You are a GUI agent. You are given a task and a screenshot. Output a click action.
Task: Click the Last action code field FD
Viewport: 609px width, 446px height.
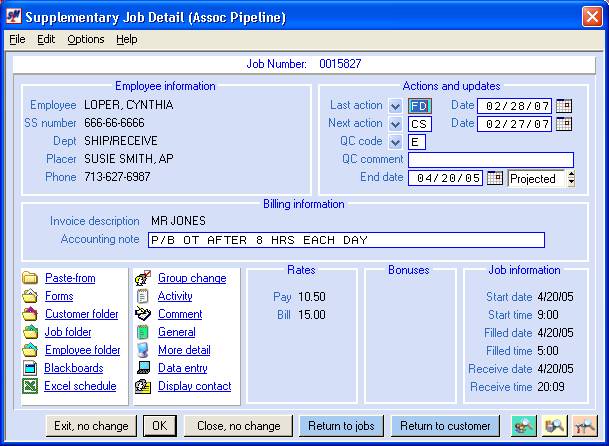click(x=419, y=106)
